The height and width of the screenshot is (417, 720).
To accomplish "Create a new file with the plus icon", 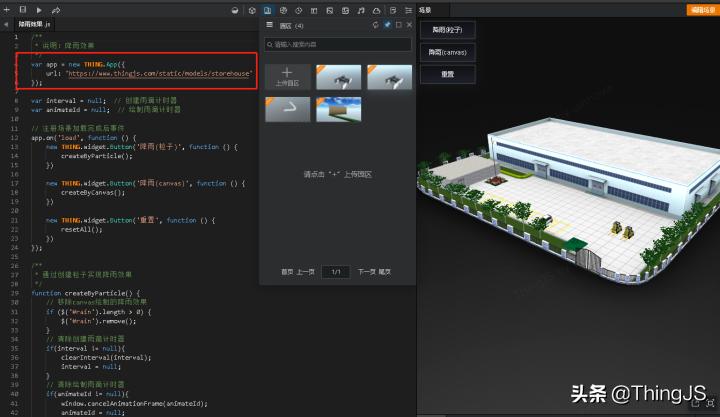I will point(6,10).
